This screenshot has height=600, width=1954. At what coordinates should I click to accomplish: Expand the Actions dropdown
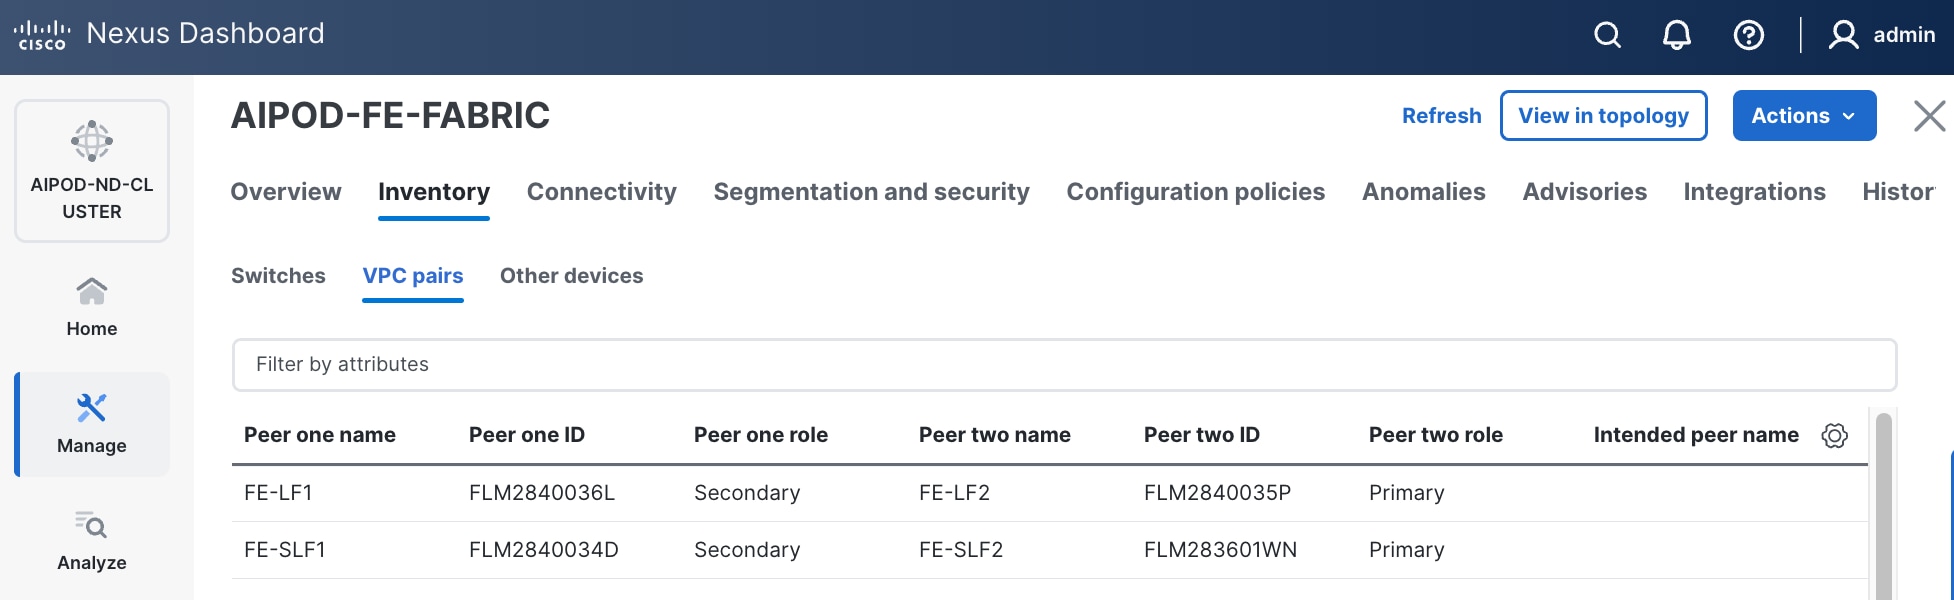1804,116
